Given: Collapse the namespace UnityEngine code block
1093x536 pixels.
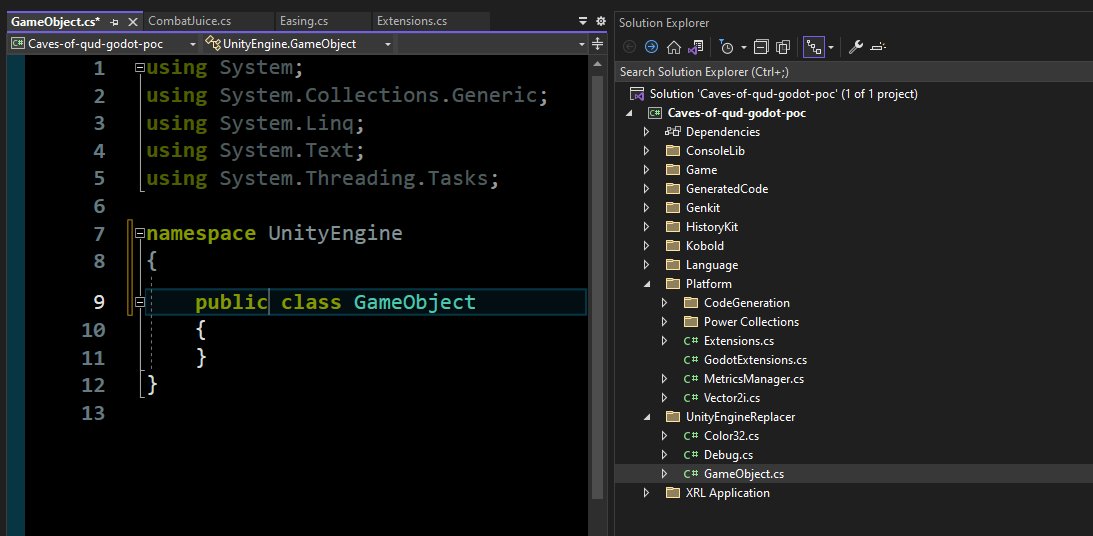Looking at the screenshot, I should point(139,234).
